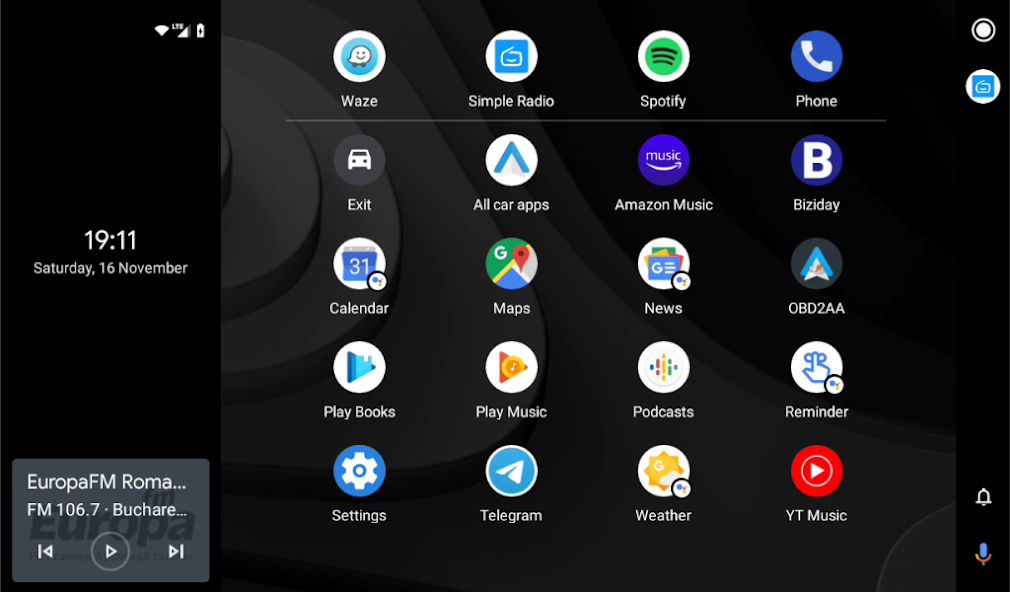Screen dimensions: 1010x592
Task: Launch the Podcasts app
Action: tap(663, 367)
